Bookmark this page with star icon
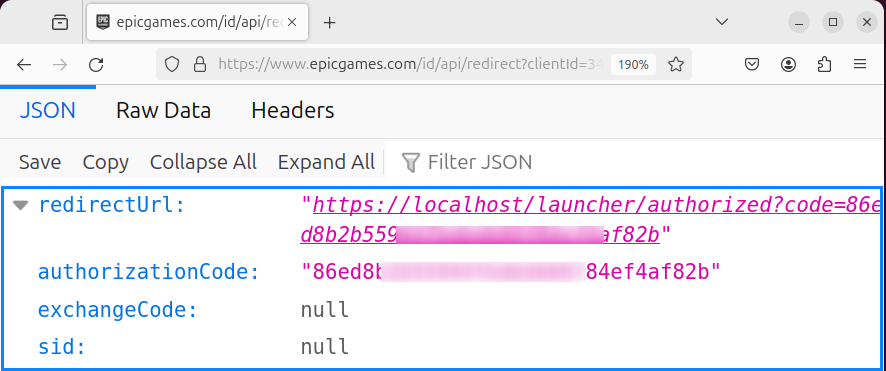The image size is (886, 371). coord(676,64)
